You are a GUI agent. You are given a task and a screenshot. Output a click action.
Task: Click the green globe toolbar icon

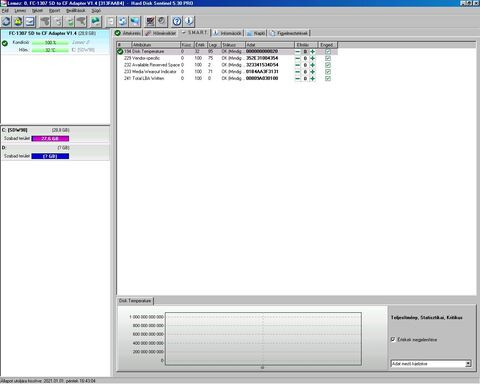coord(96,22)
